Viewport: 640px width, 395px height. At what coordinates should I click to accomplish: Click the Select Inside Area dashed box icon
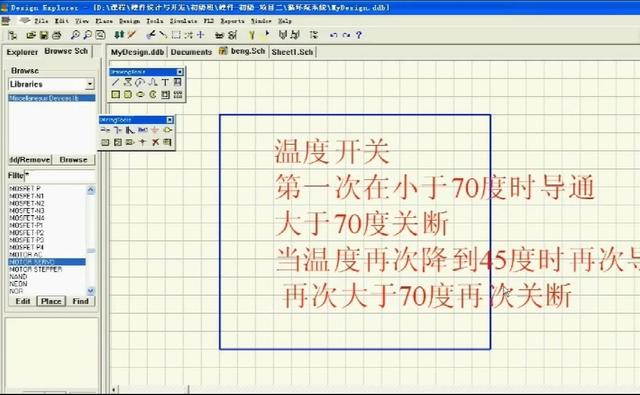tap(176, 35)
